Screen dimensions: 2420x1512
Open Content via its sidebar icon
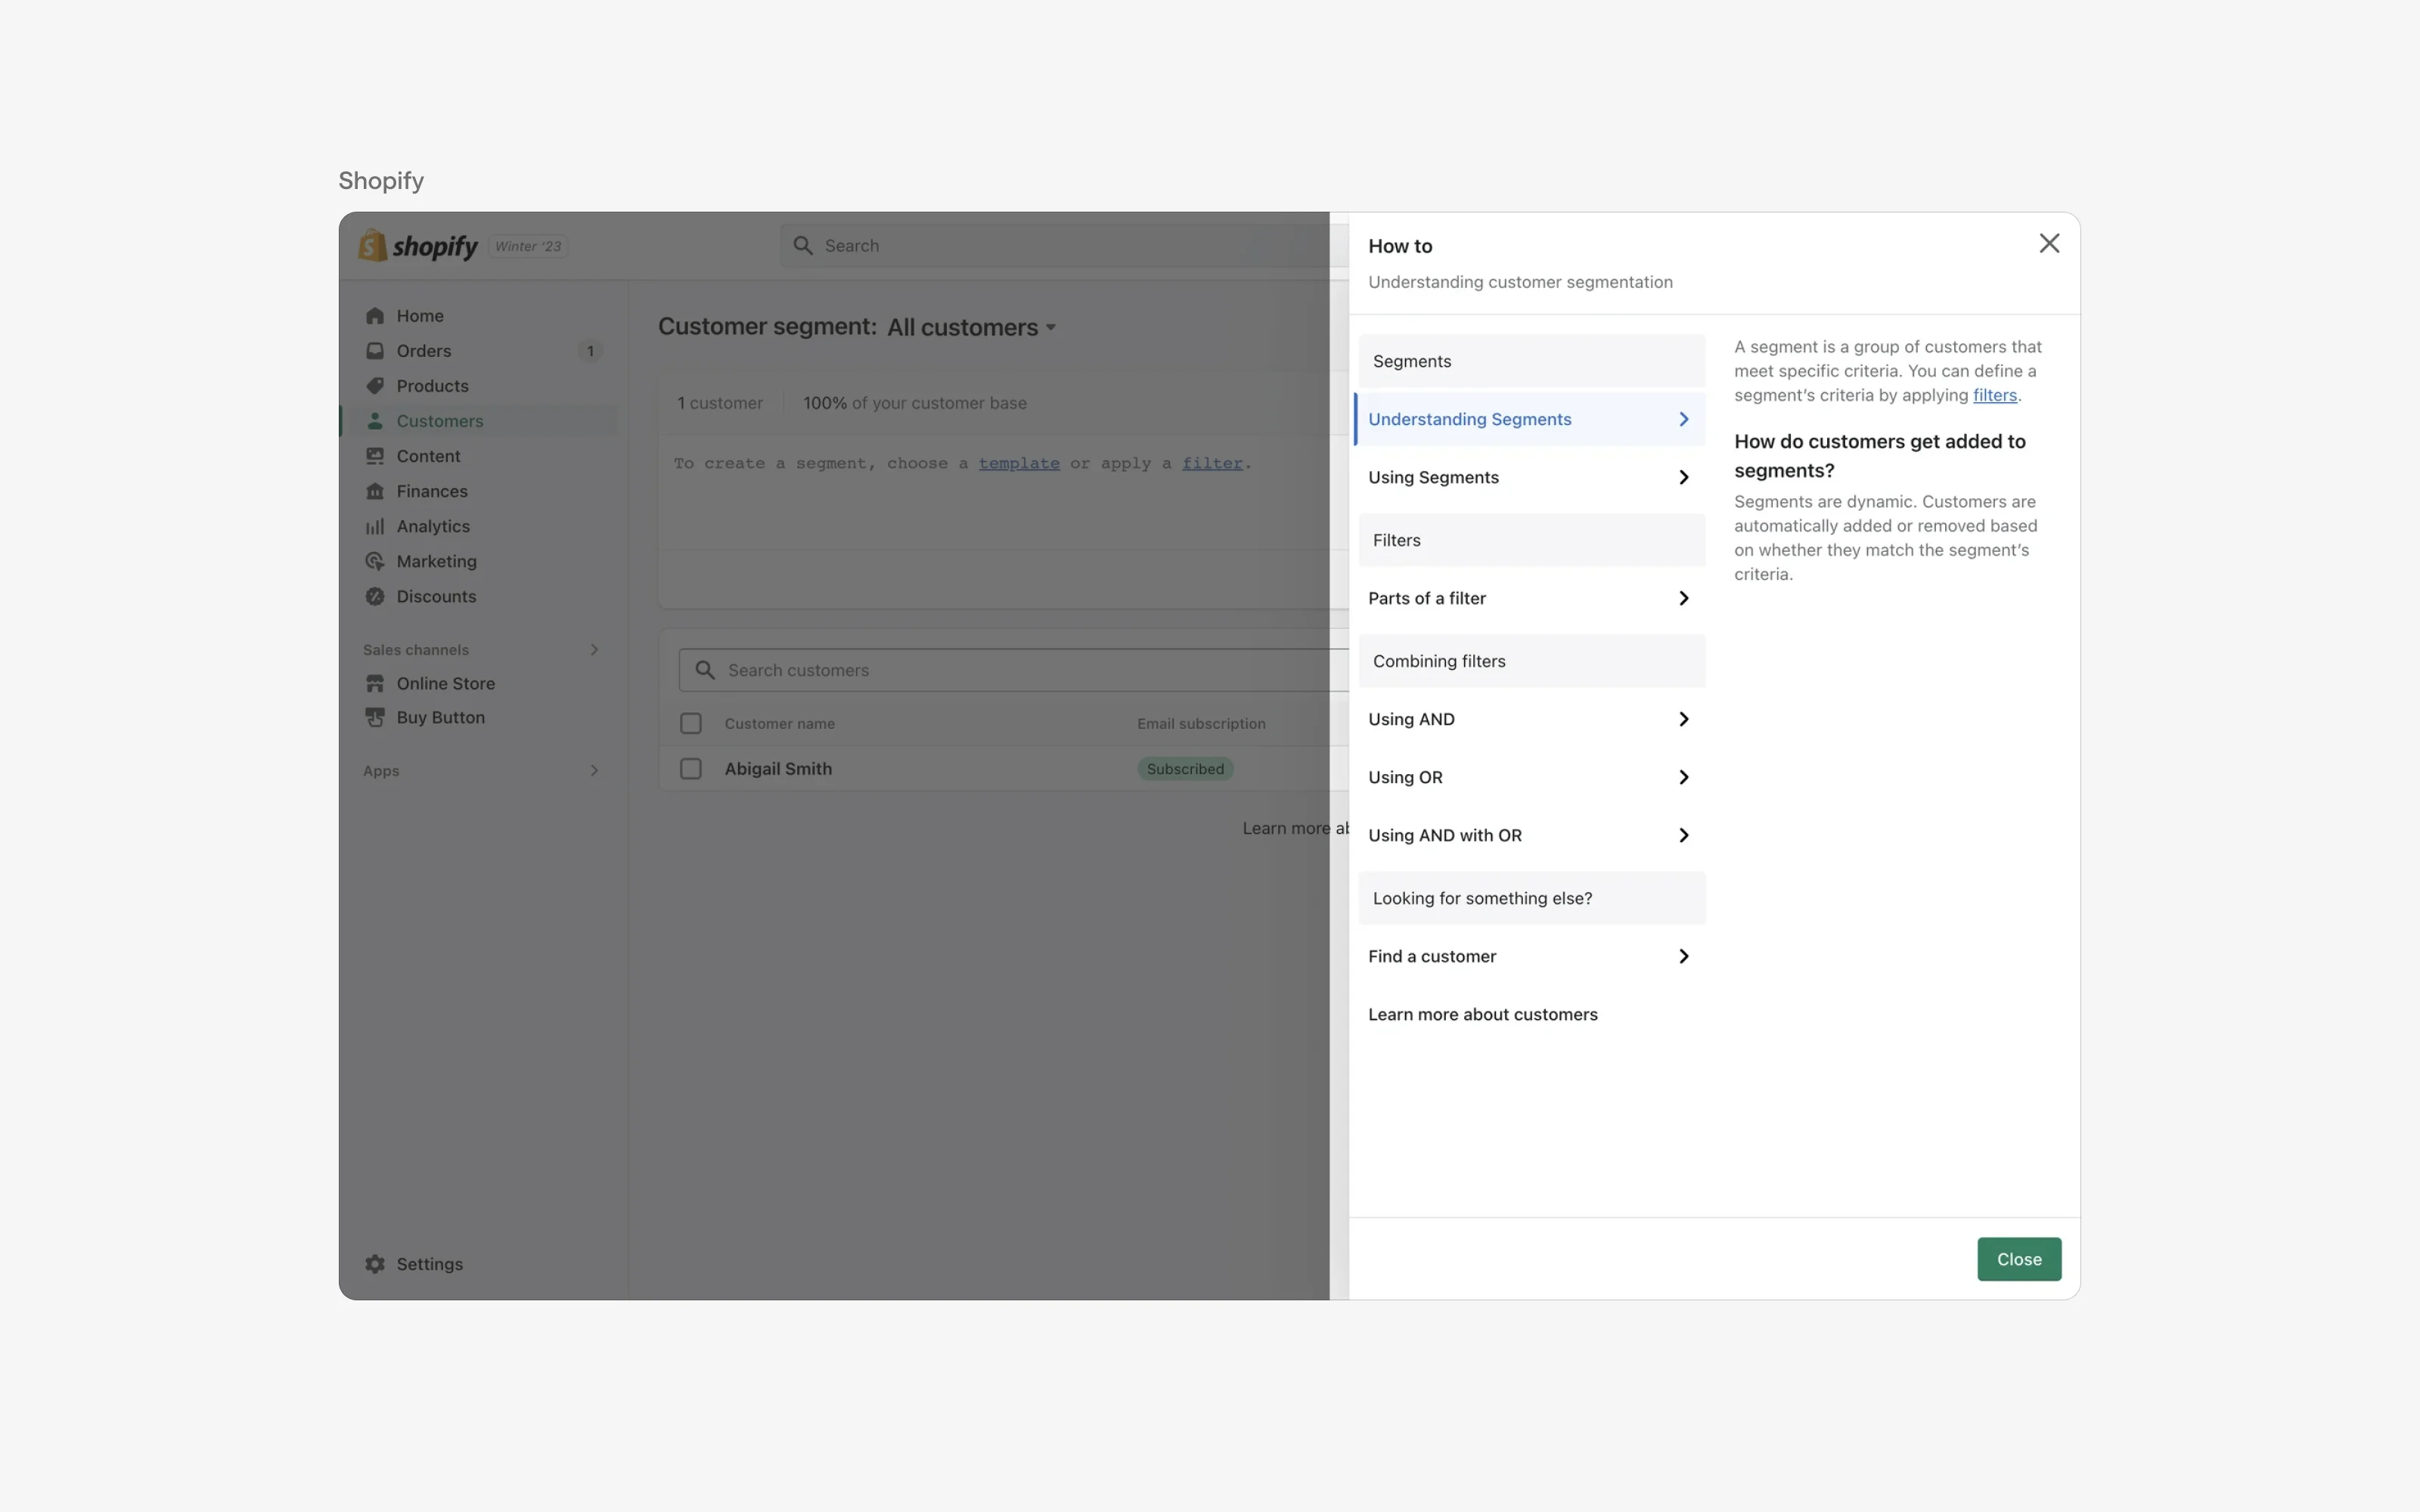(x=375, y=456)
